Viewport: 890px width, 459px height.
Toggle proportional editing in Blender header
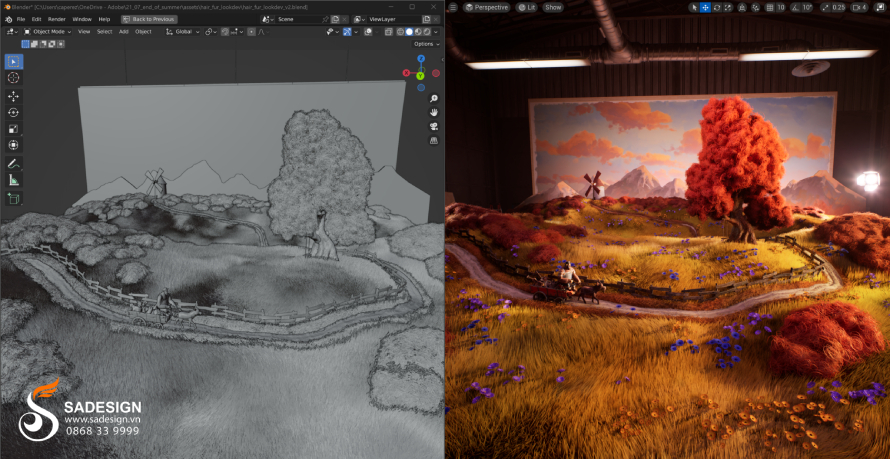coord(251,32)
